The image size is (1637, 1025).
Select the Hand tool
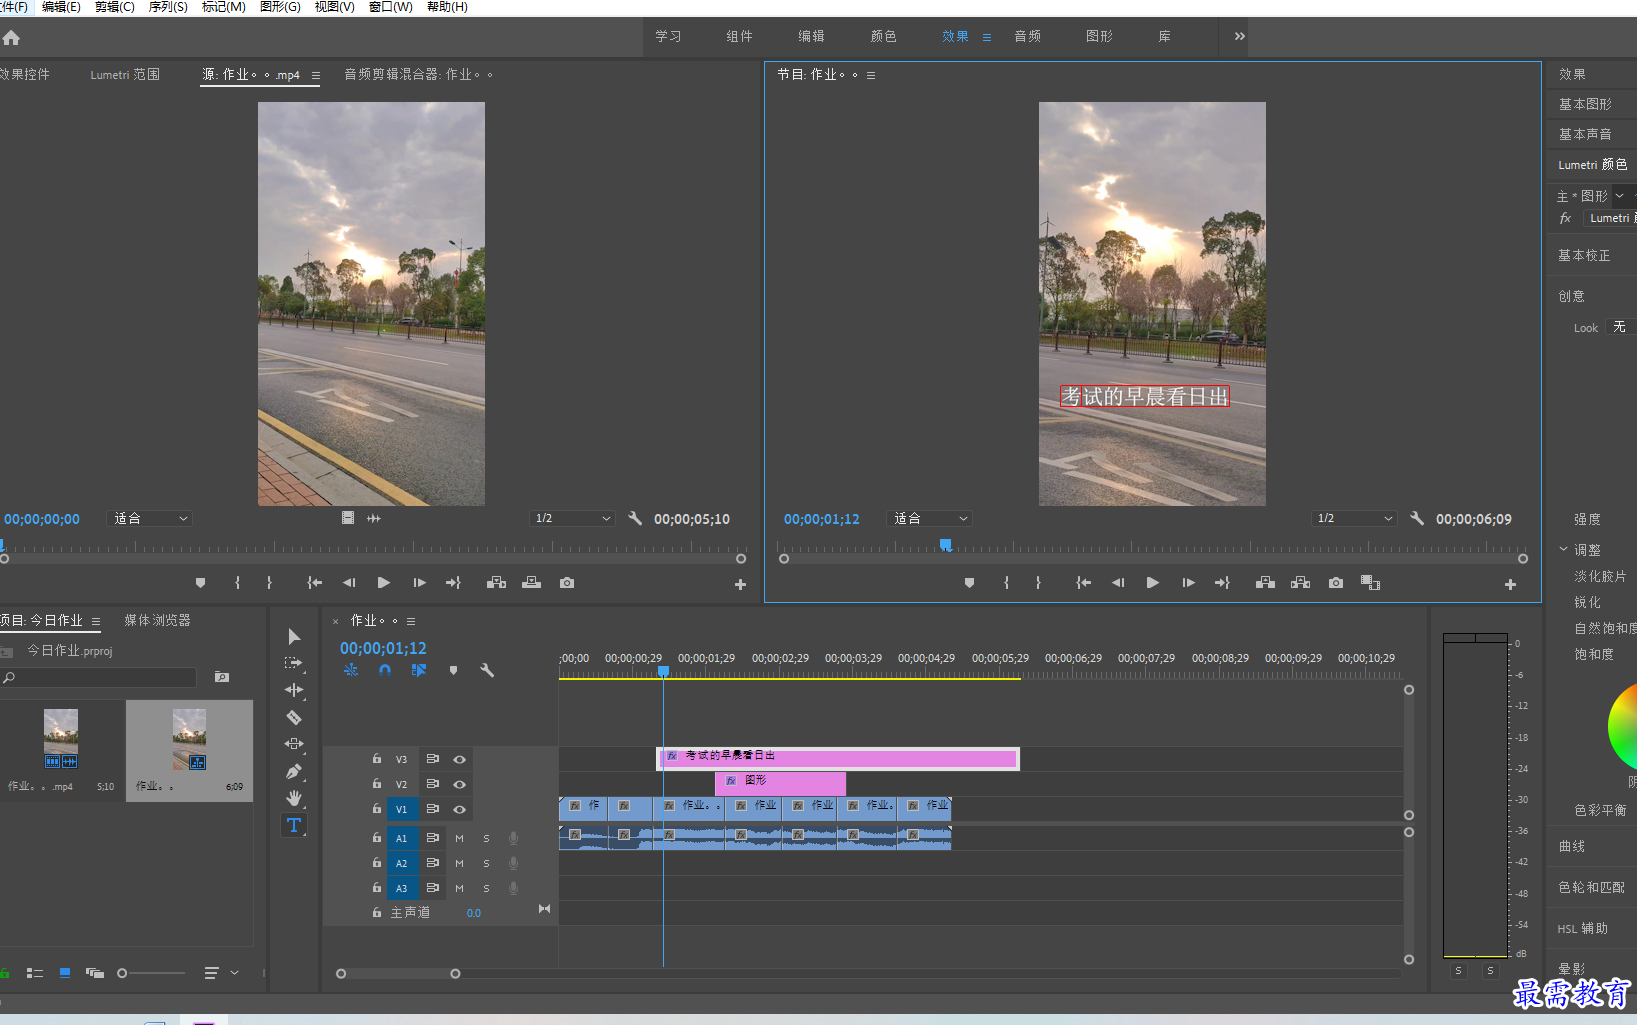coord(294,798)
